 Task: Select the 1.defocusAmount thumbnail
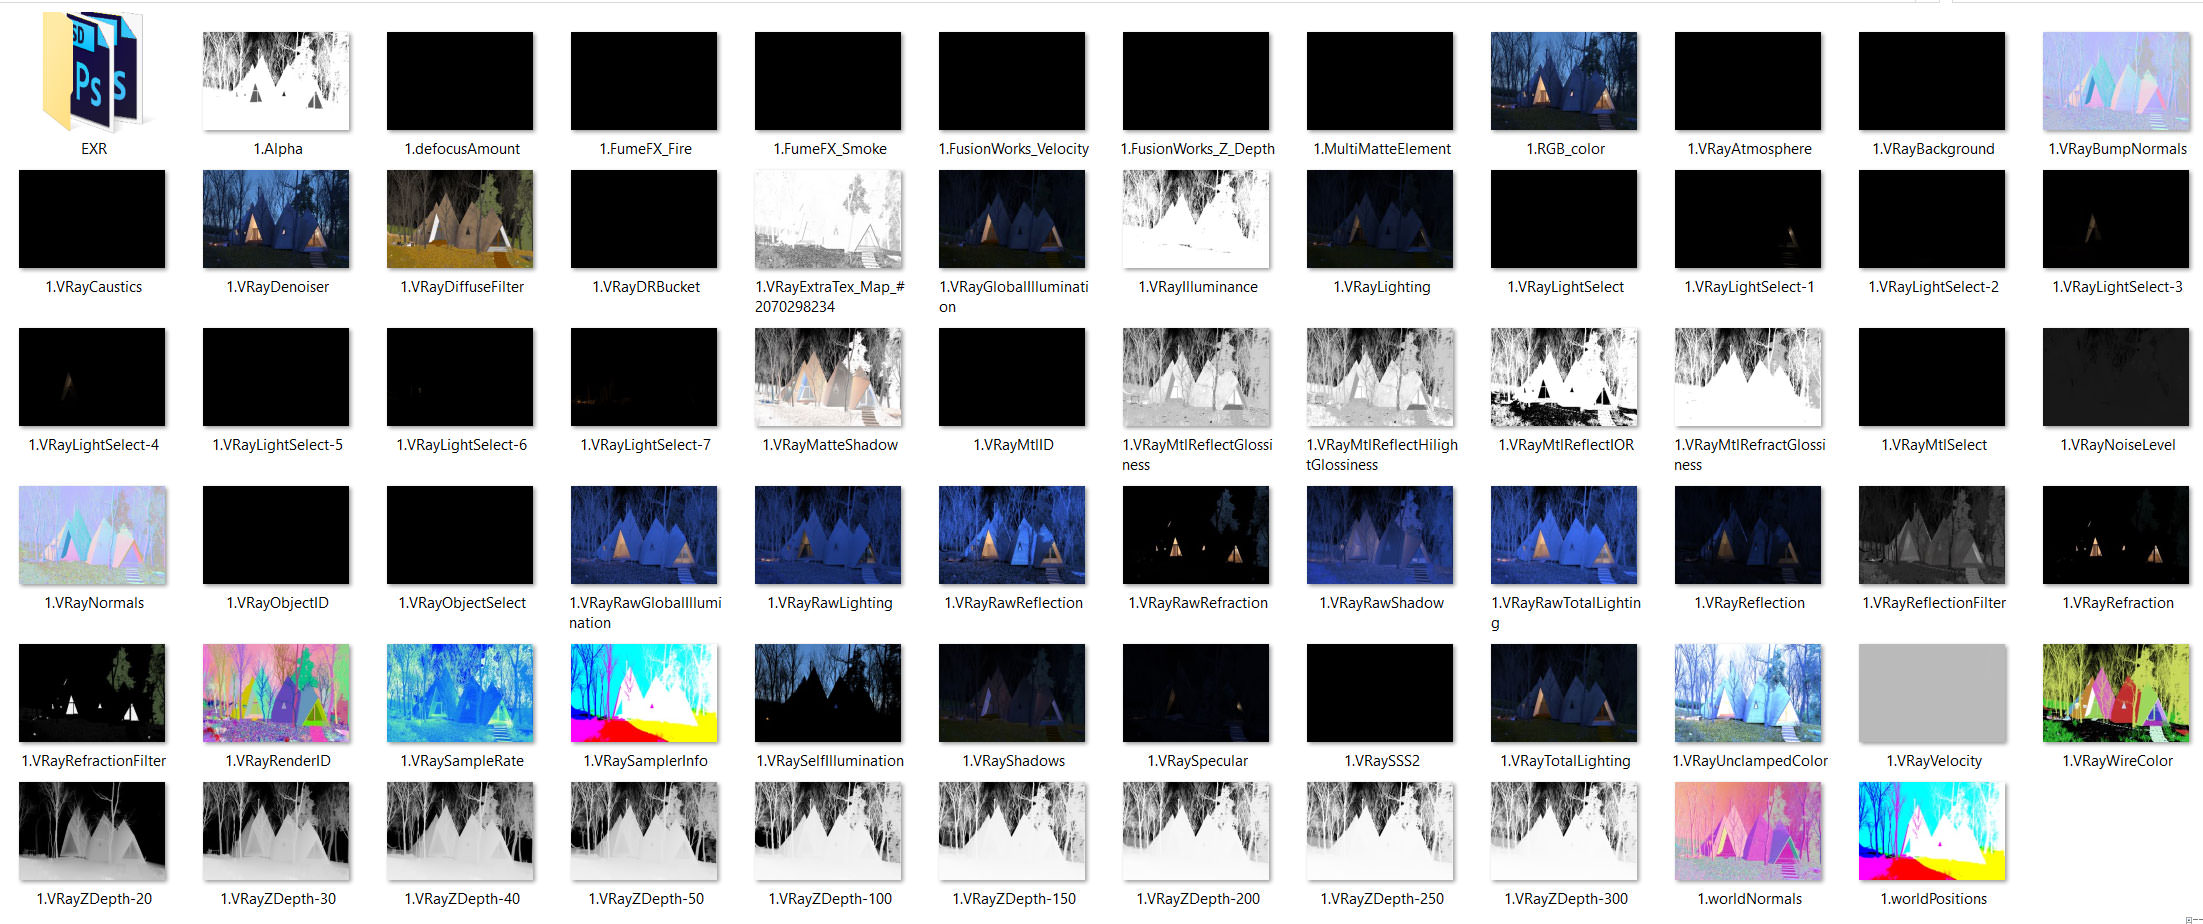(460, 81)
